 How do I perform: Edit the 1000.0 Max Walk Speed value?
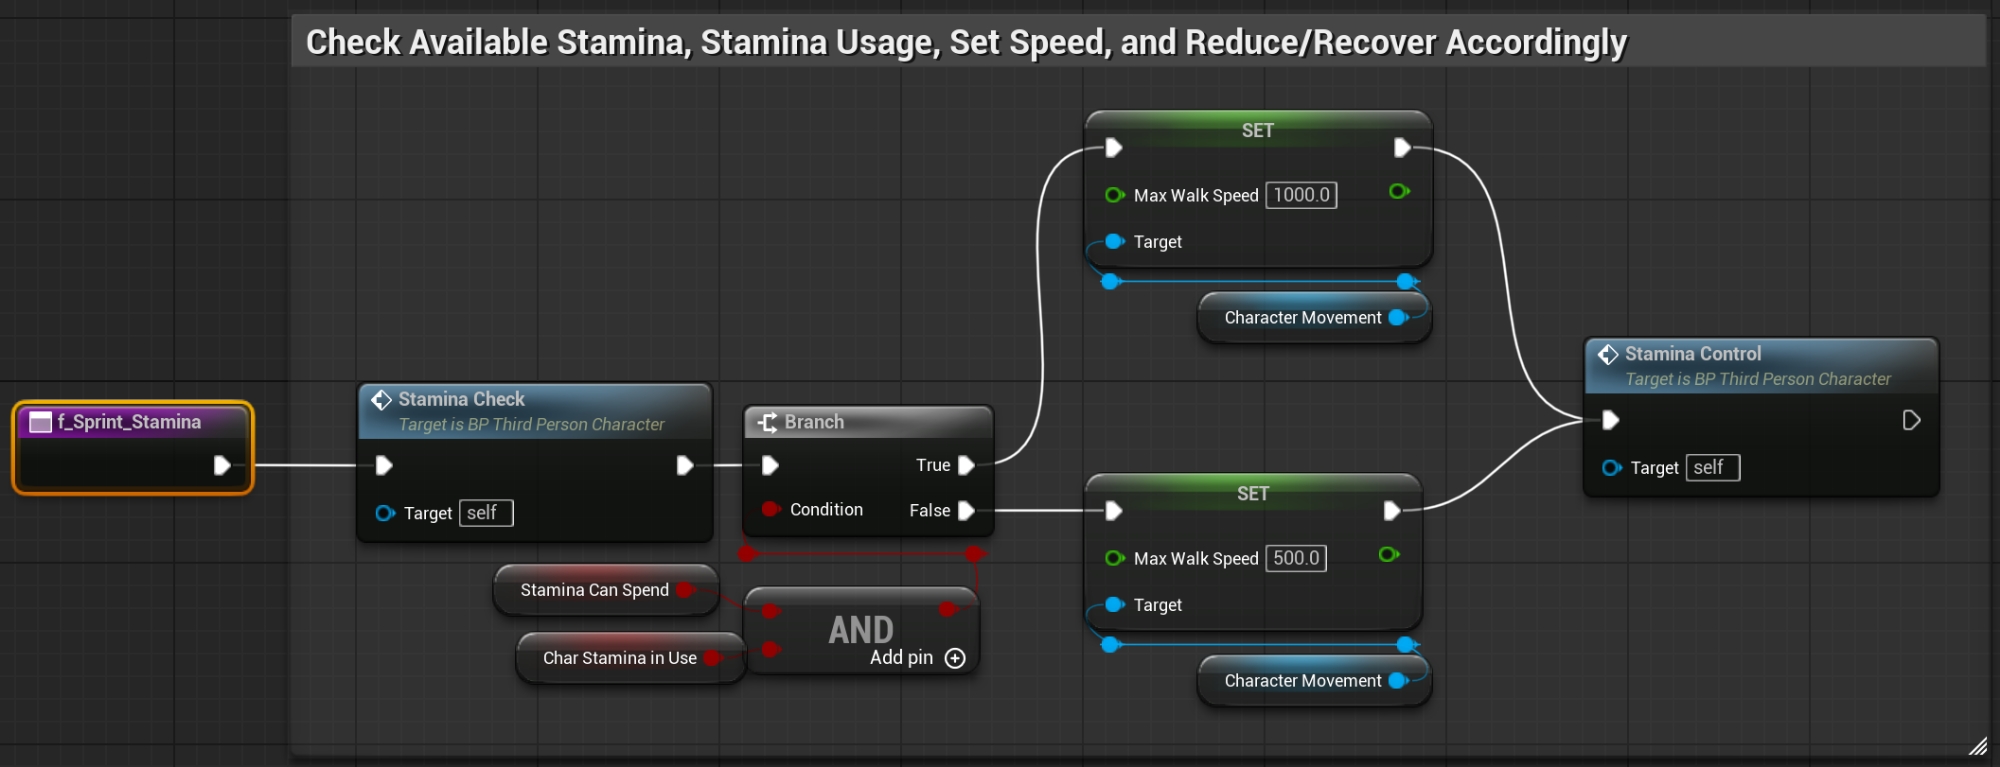(1301, 195)
